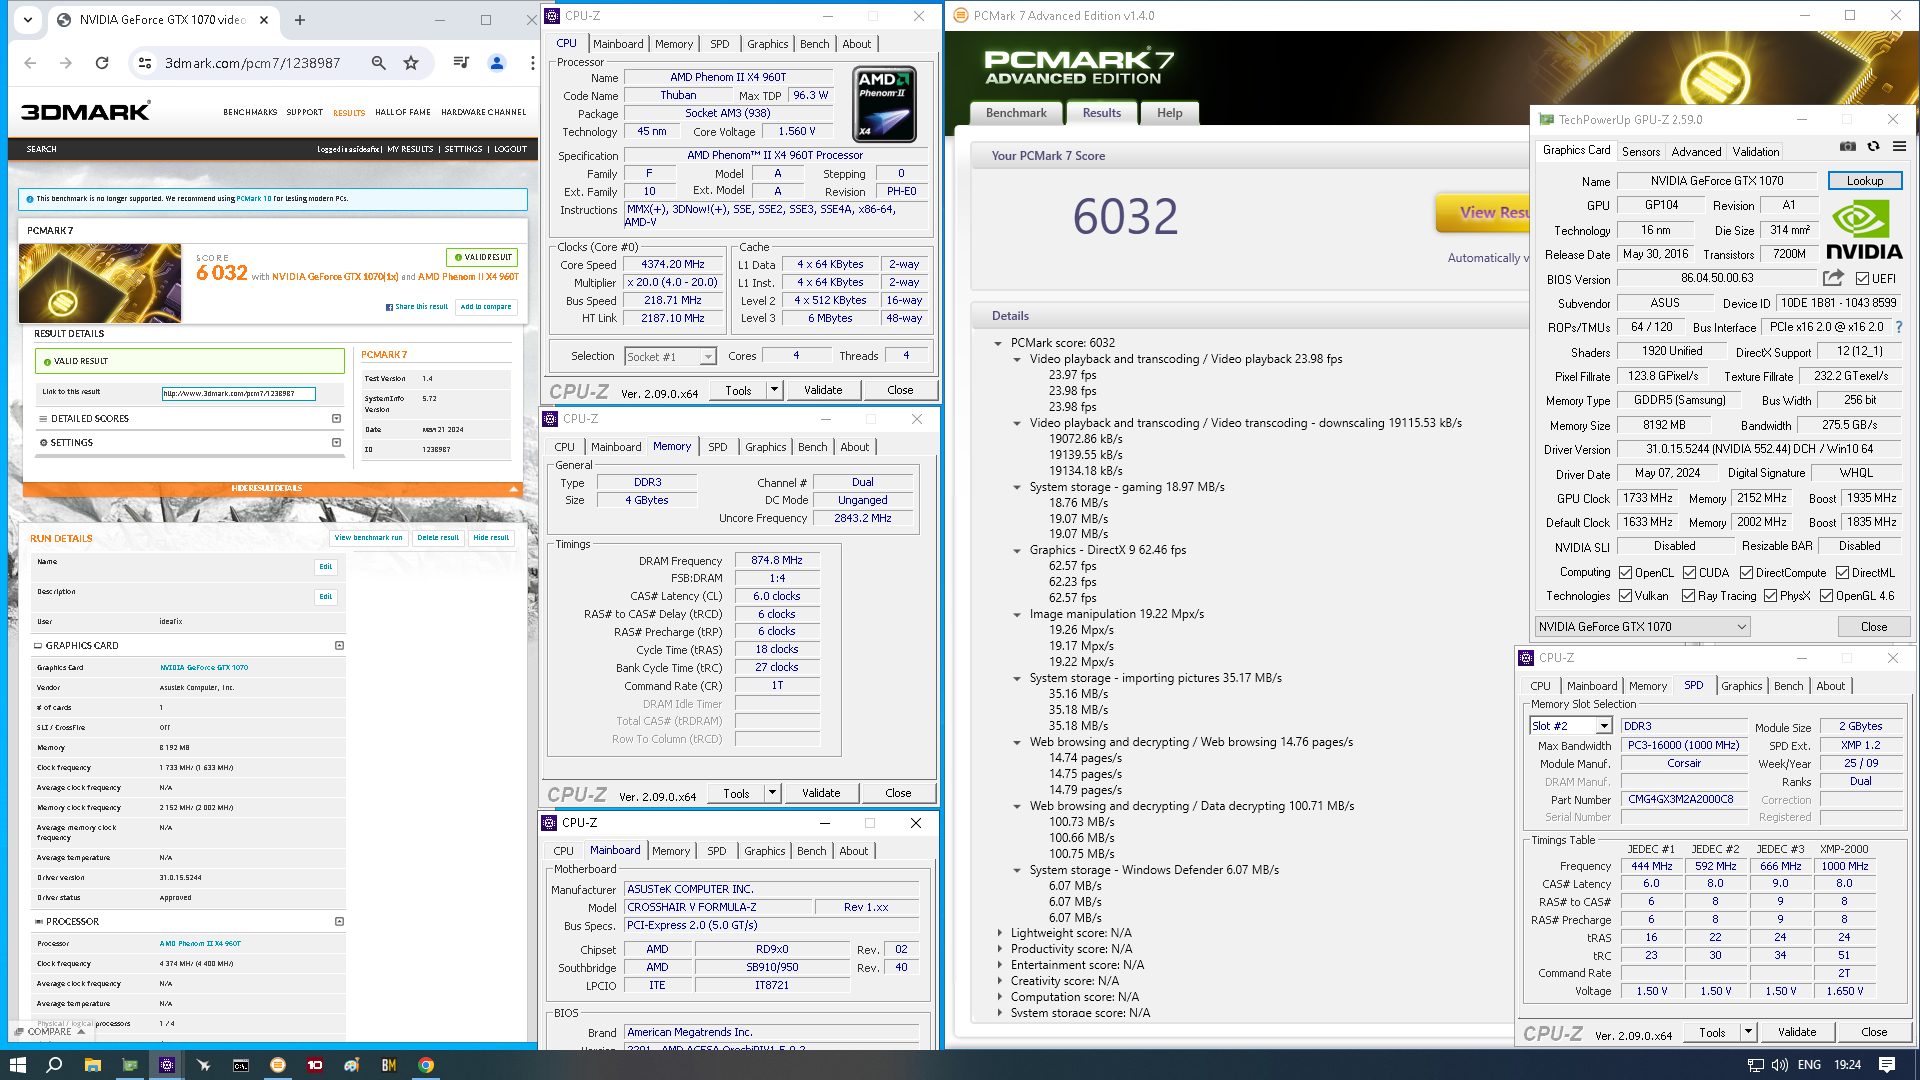This screenshot has height=1080, width=1920.
Task: Open Chrome media control icon
Action: [x=461, y=63]
